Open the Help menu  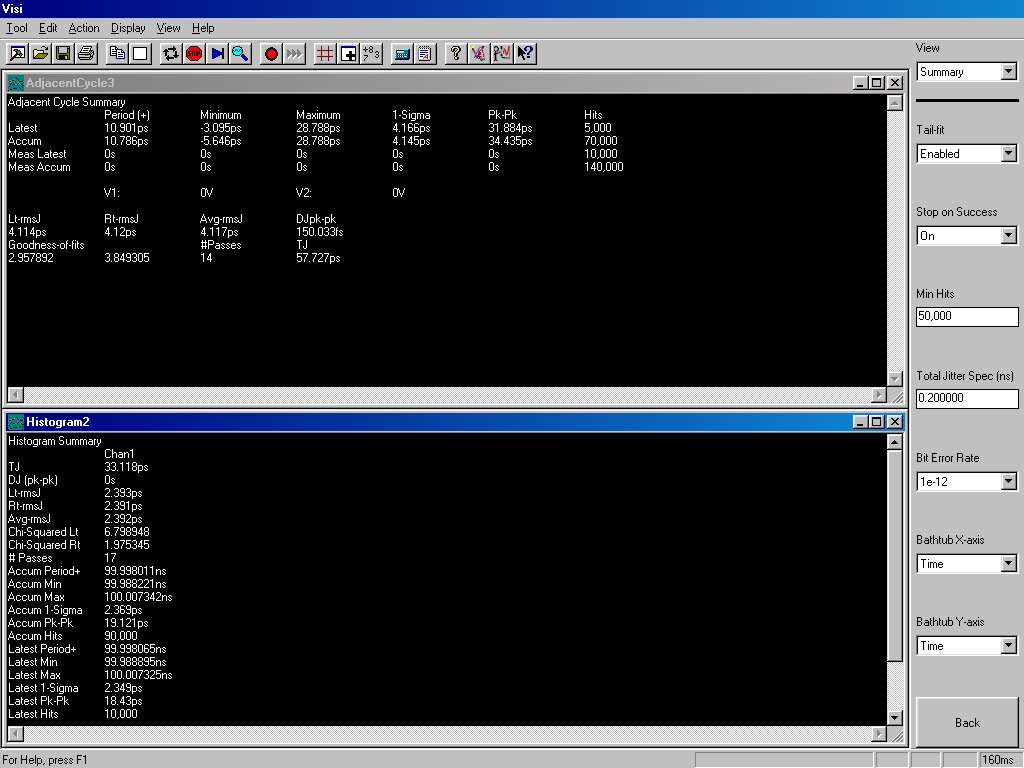[x=203, y=28]
